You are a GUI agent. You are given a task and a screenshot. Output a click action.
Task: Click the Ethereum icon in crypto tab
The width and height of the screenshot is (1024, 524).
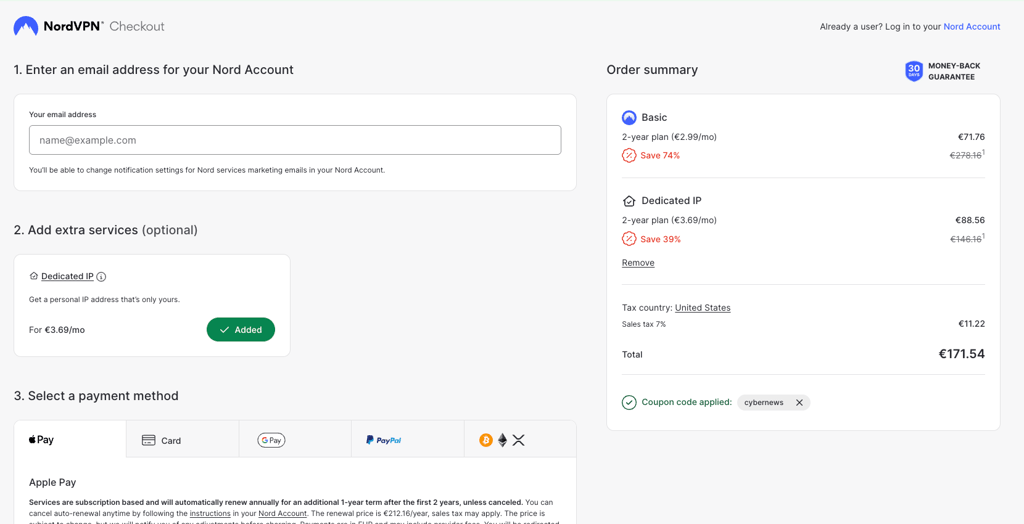[502, 440]
